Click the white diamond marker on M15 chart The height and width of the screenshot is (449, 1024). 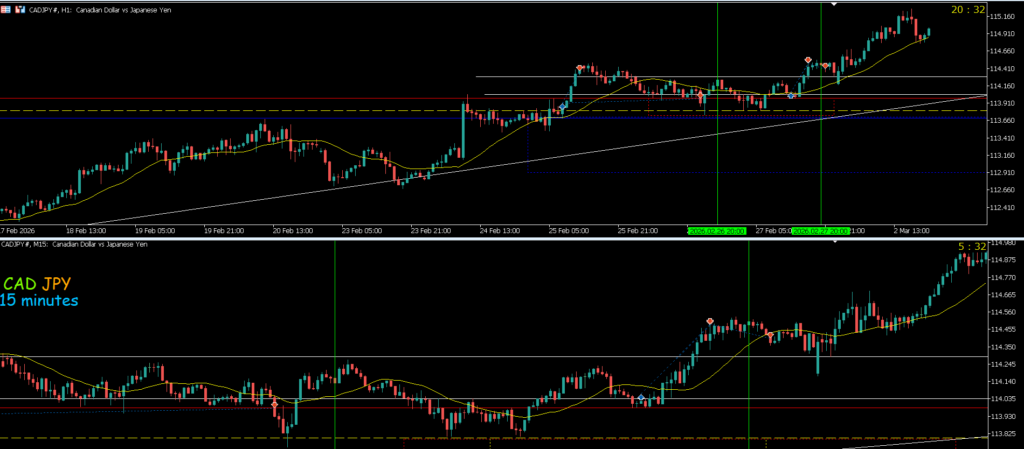(x=275, y=404)
